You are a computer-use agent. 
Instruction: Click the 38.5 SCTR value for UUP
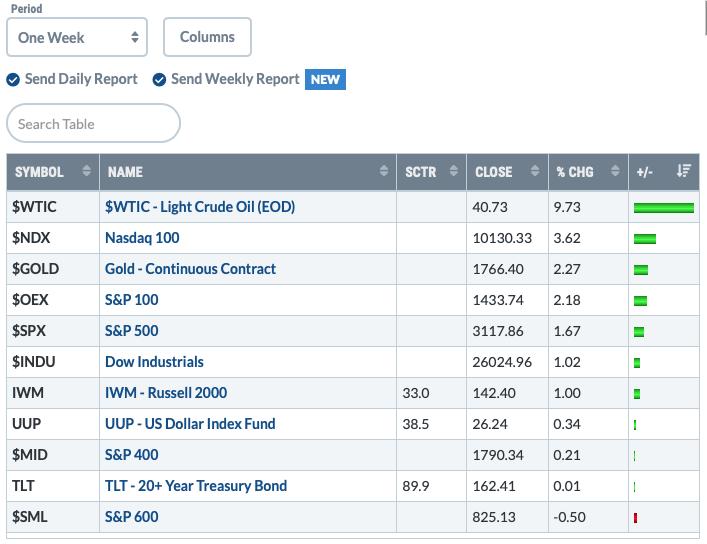(416, 424)
